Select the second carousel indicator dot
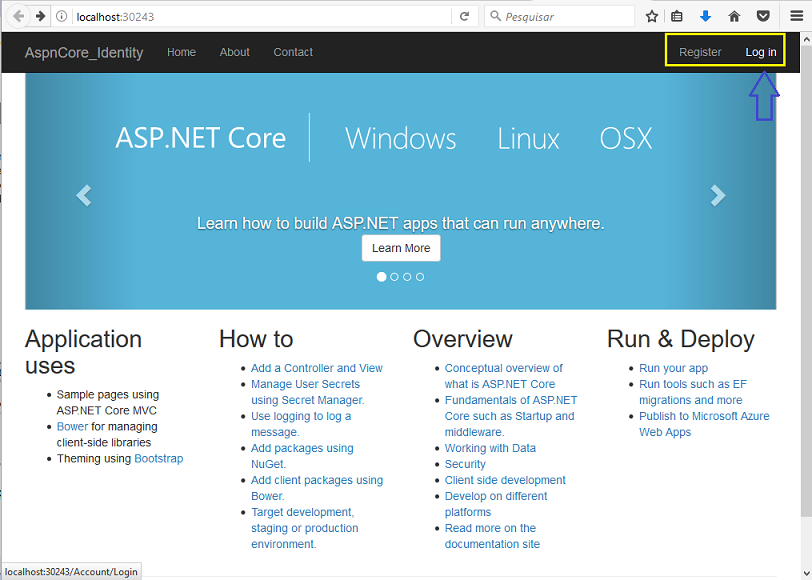The width and height of the screenshot is (812, 580). click(x=395, y=277)
